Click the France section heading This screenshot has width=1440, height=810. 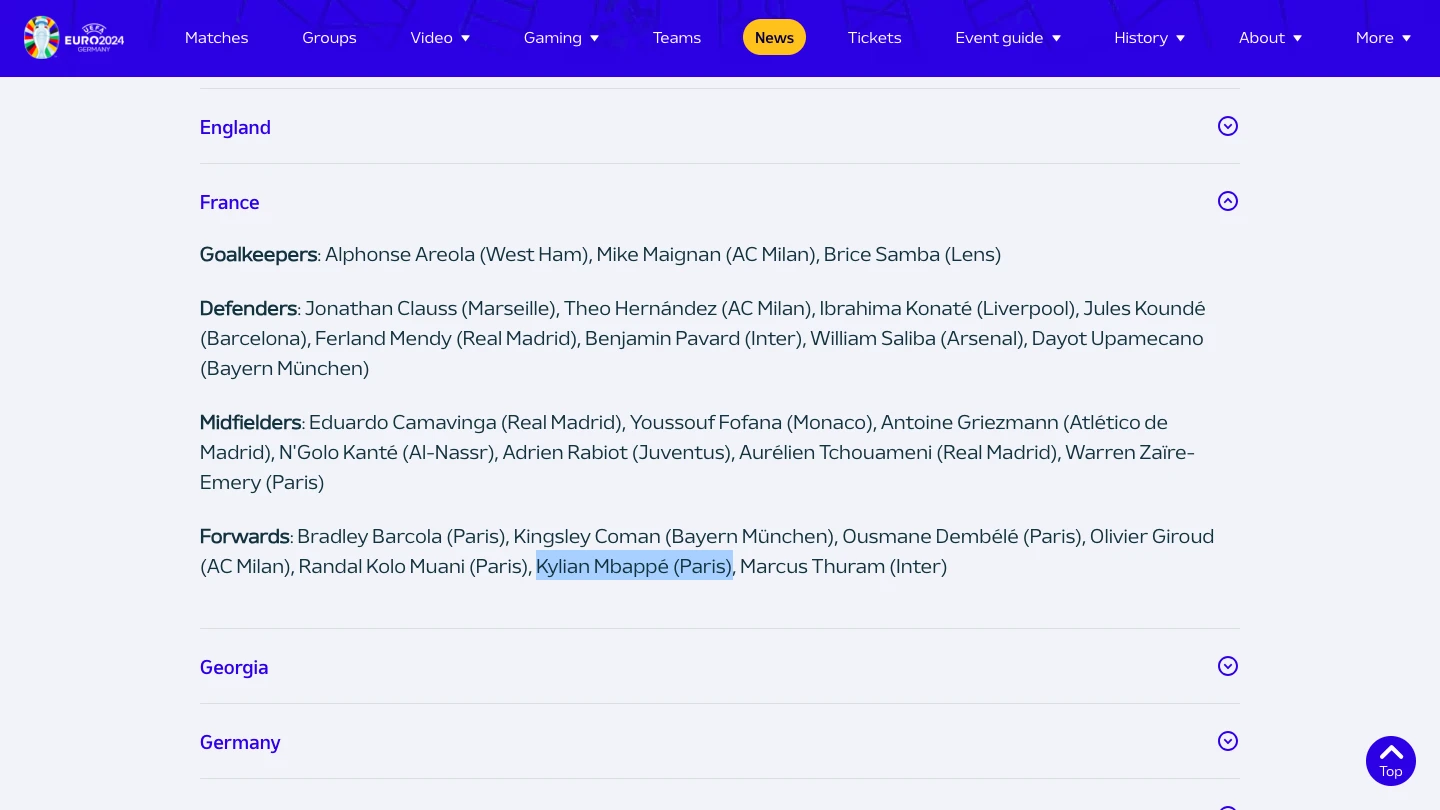229,202
